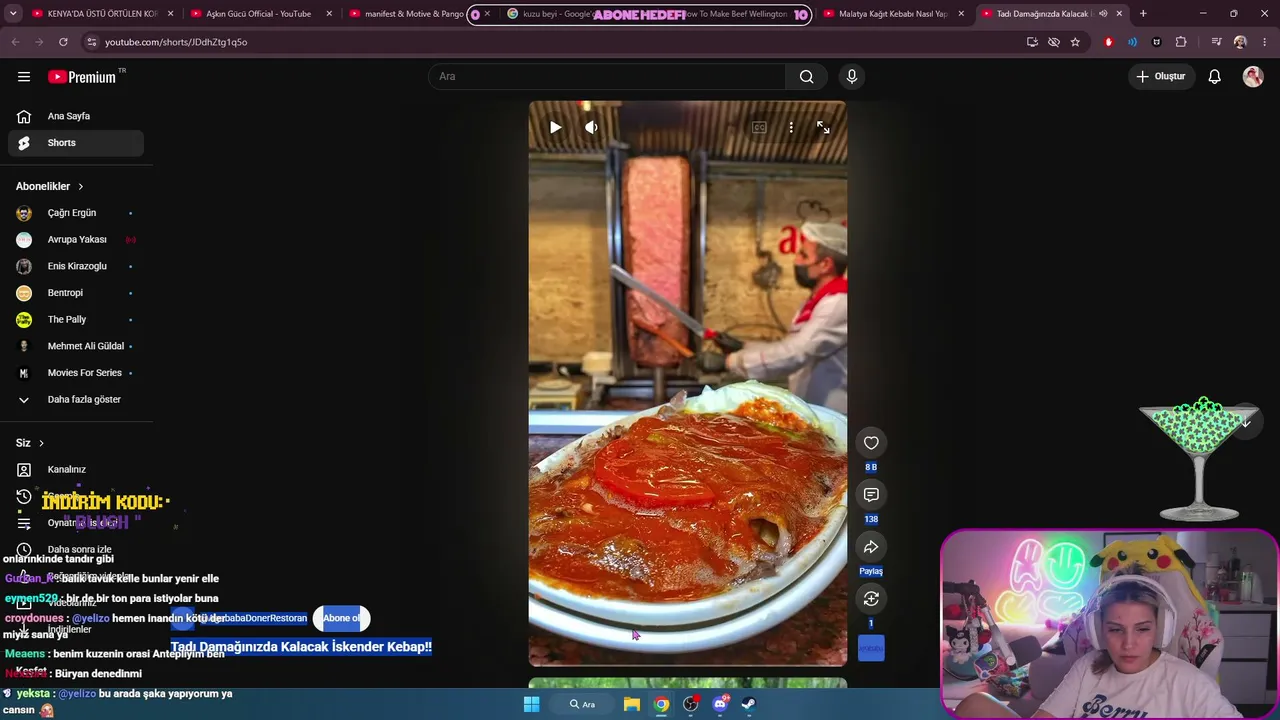Open Discord from the taskbar
This screenshot has width=1280, height=720.
(x=720, y=704)
